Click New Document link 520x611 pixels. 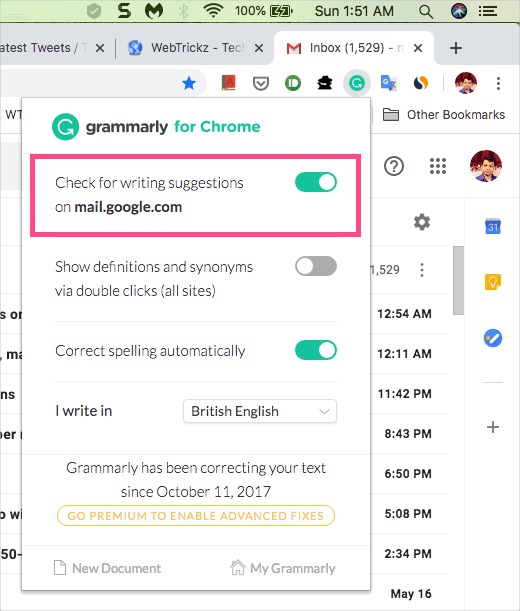tap(107, 568)
